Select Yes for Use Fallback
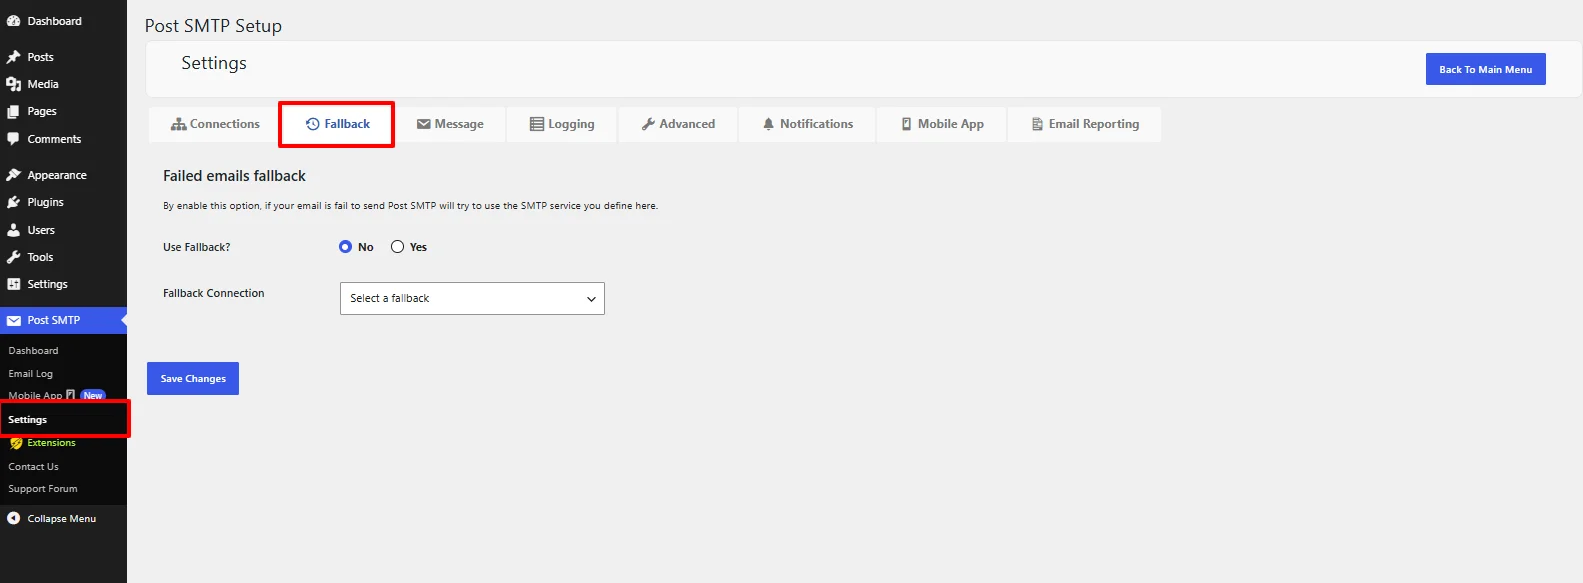The height and width of the screenshot is (583, 1583). (397, 247)
